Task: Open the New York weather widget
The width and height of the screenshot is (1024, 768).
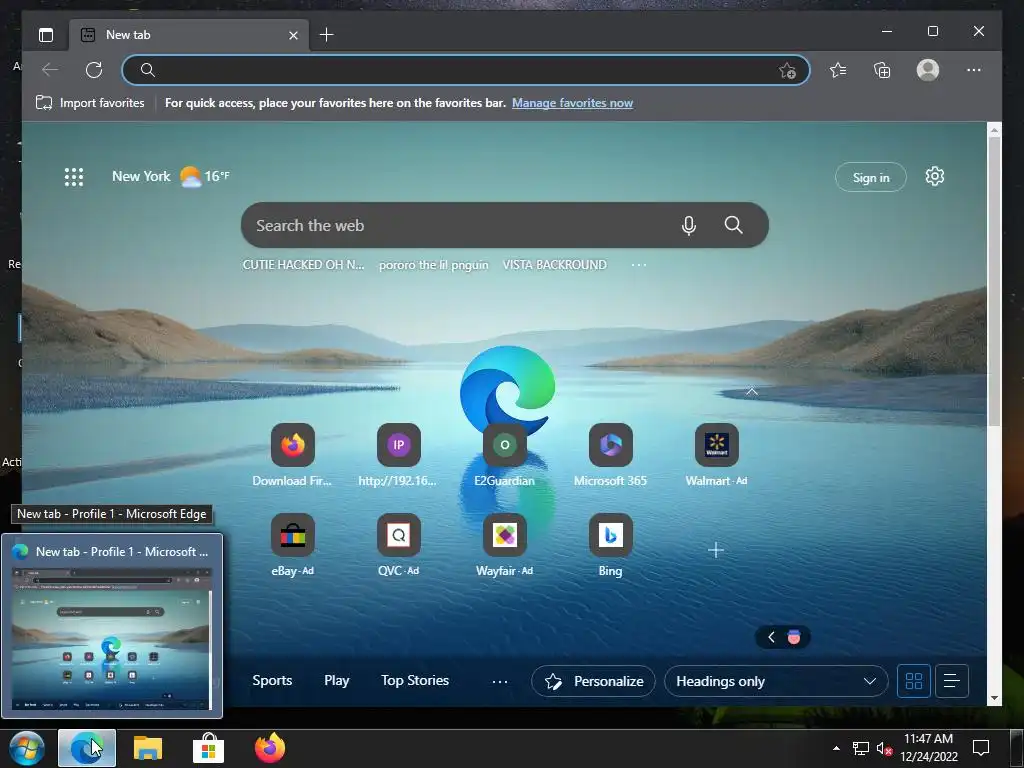Action: click(x=170, y=176)
